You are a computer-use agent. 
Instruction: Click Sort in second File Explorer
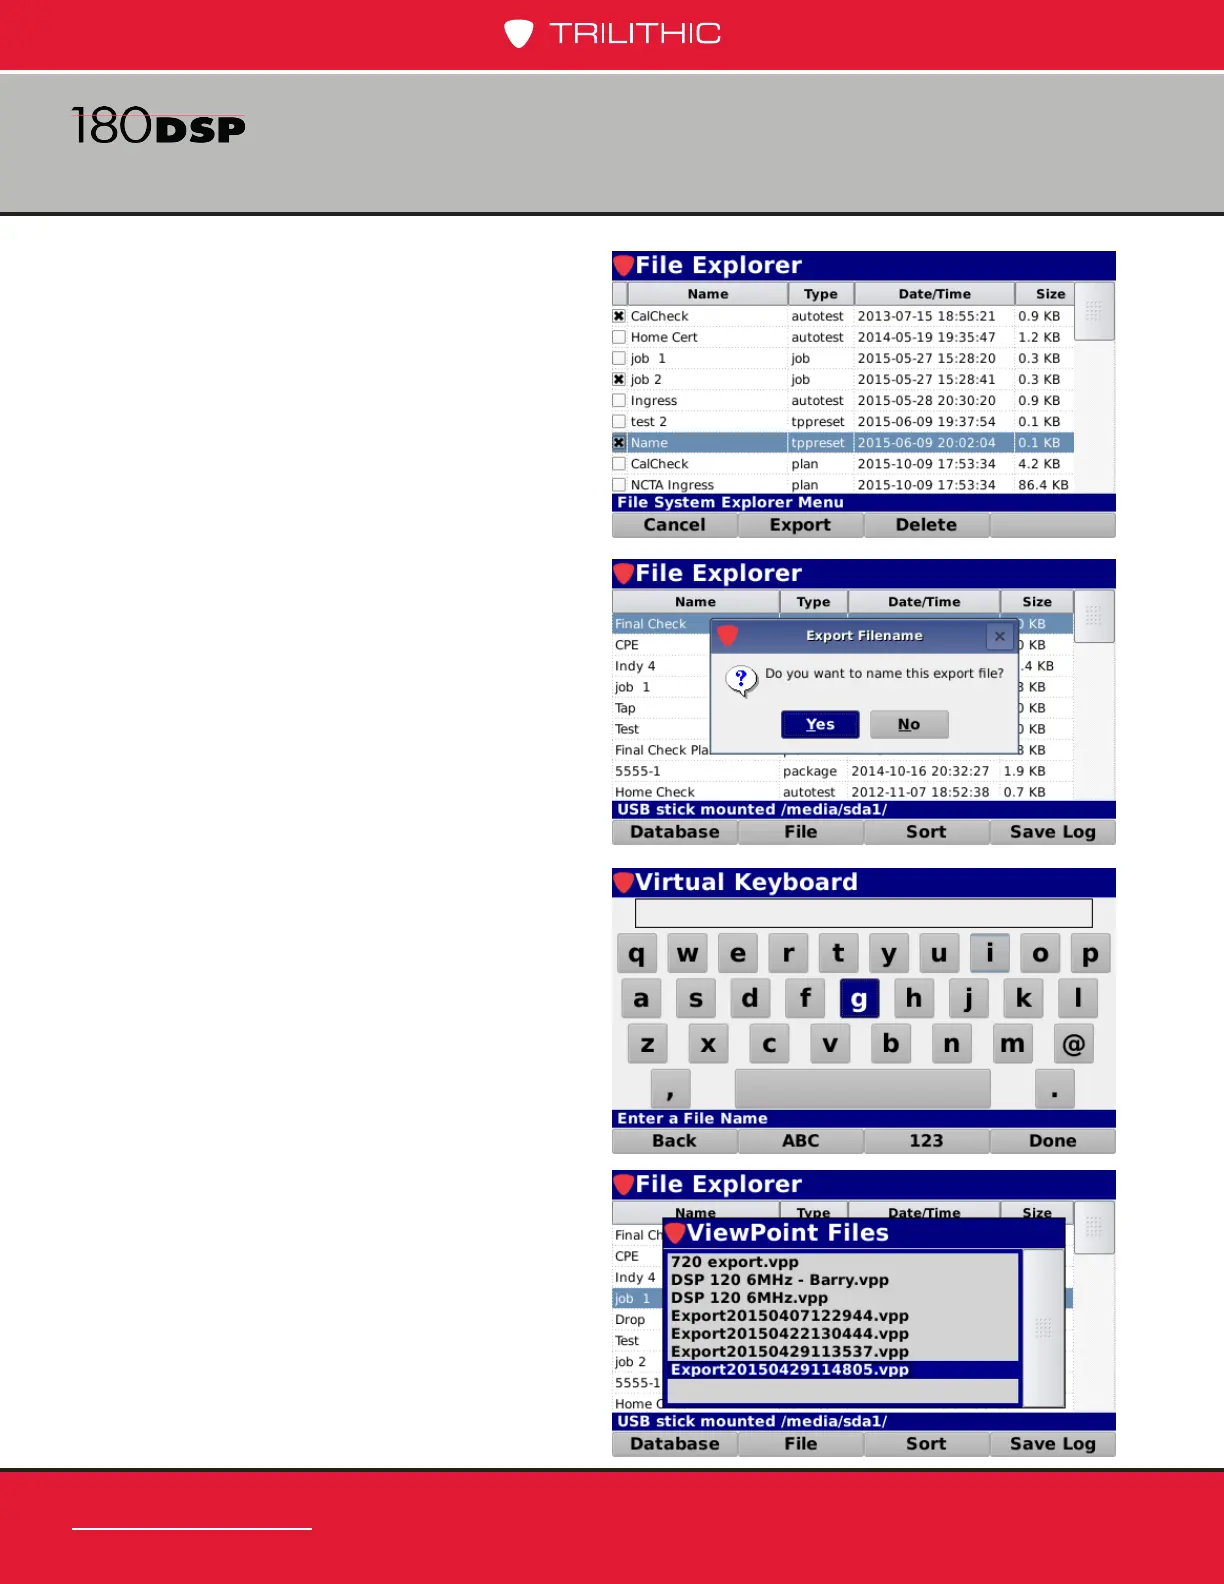click(x=926, y=832)
